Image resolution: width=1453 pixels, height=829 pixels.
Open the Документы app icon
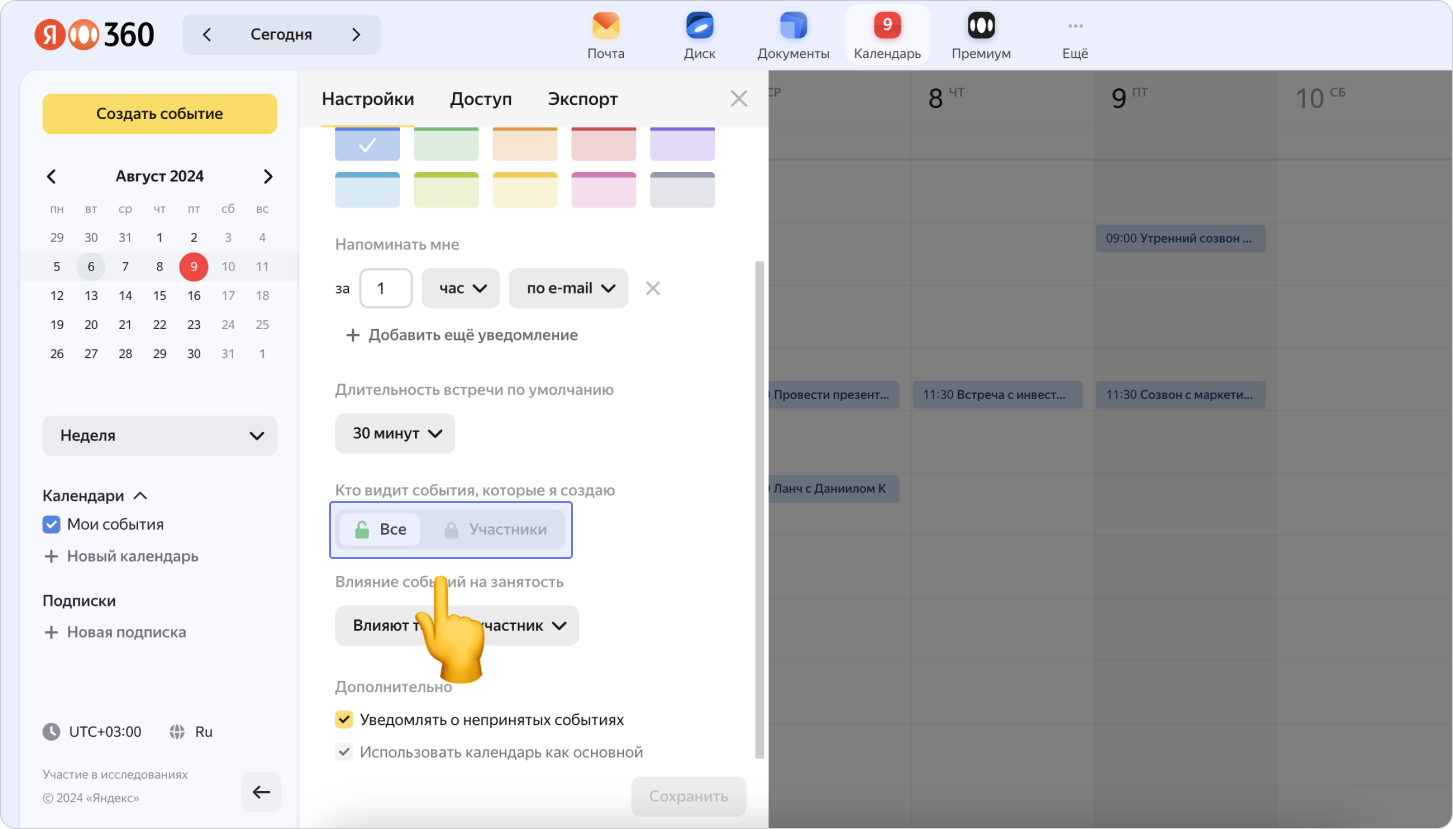click(x=793, y=26)
